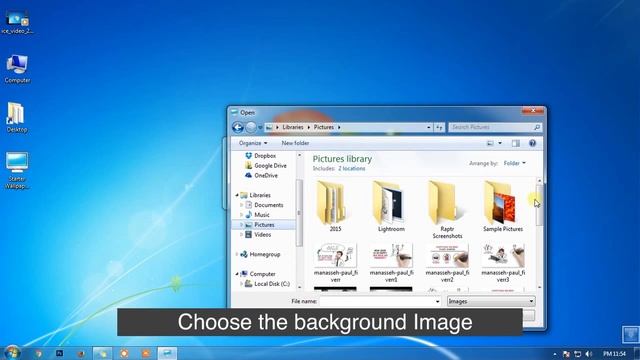The image size is (640, 360).
Task: Select the manasseh-paul_fiverr1 thumbnail
Action: point(391,263)
